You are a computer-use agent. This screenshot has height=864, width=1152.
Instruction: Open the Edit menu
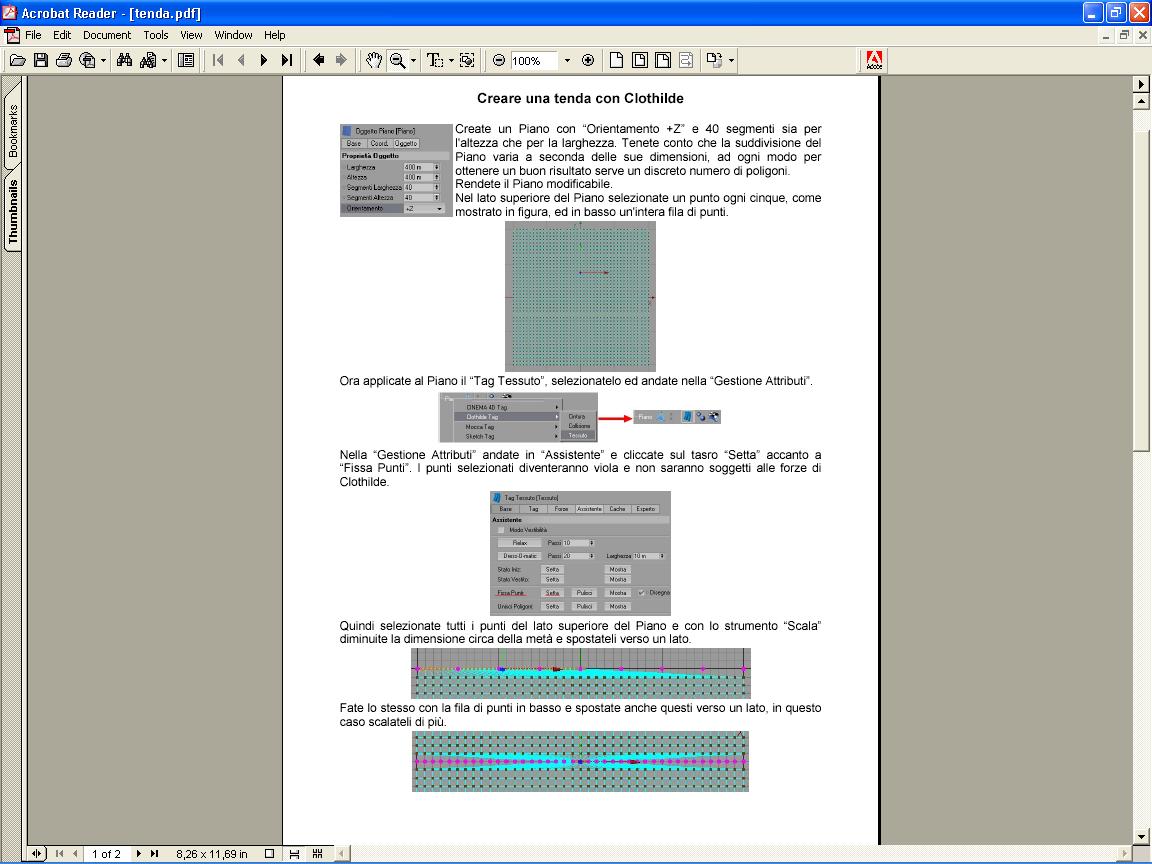pyautogui.click(x=62, y=35)
